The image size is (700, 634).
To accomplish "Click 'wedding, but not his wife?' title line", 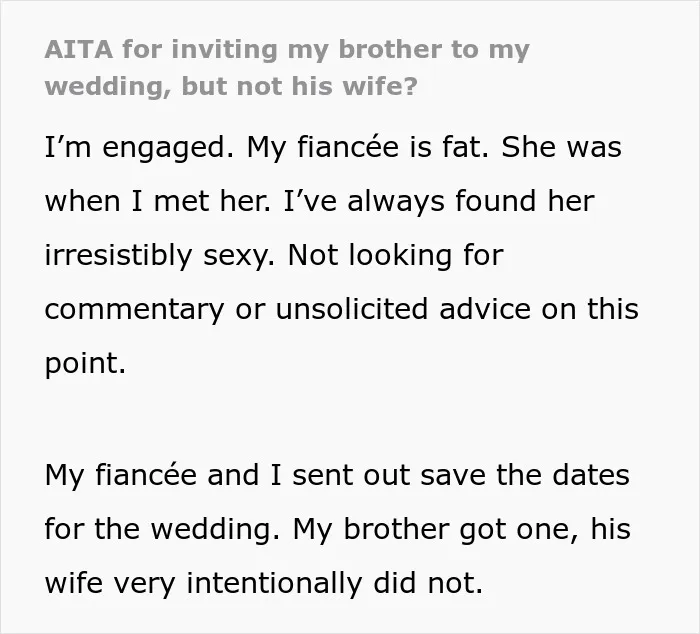I will 231,86.
